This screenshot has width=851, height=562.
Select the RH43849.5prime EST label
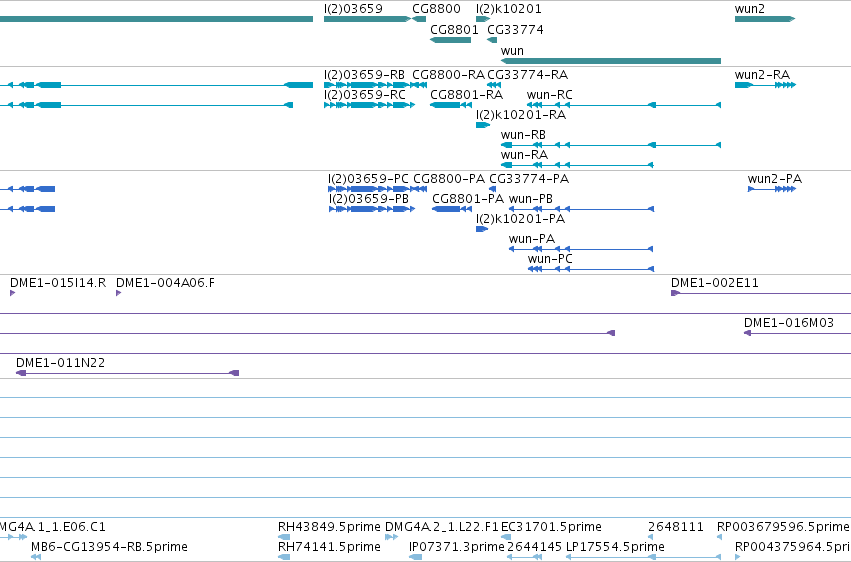point(329,527)
